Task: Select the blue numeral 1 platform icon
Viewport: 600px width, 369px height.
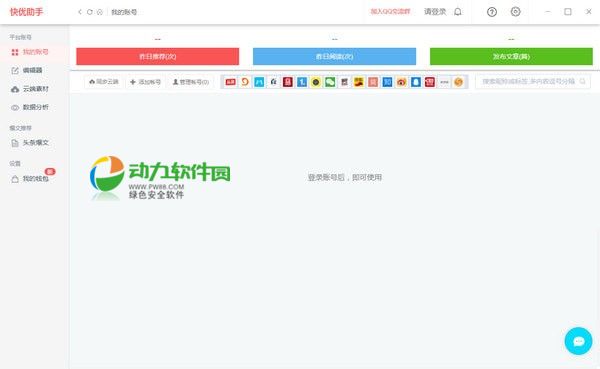Action: 302,82
